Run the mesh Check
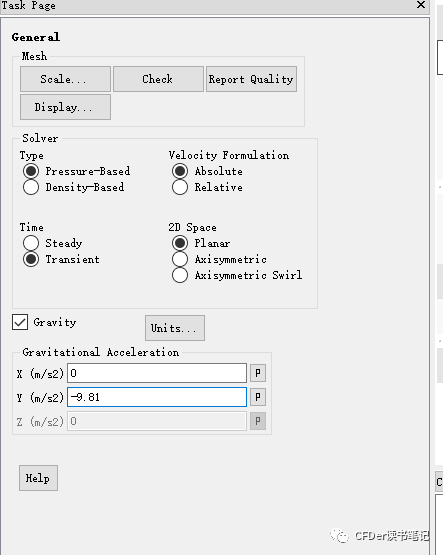The height and width of the screenshot is (555, 443). [x=158, y=79]
